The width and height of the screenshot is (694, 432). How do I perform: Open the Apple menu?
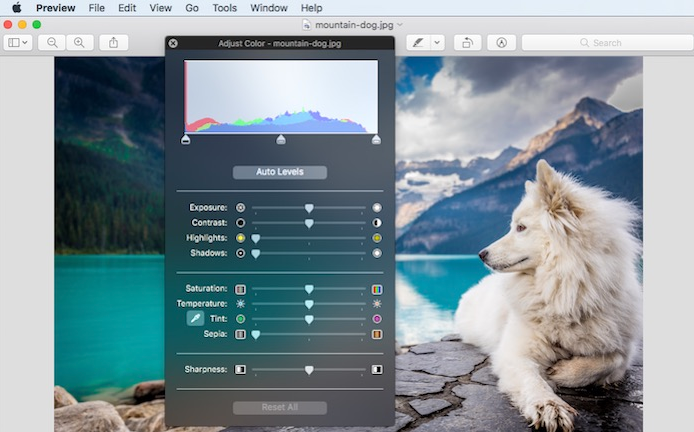16,8
